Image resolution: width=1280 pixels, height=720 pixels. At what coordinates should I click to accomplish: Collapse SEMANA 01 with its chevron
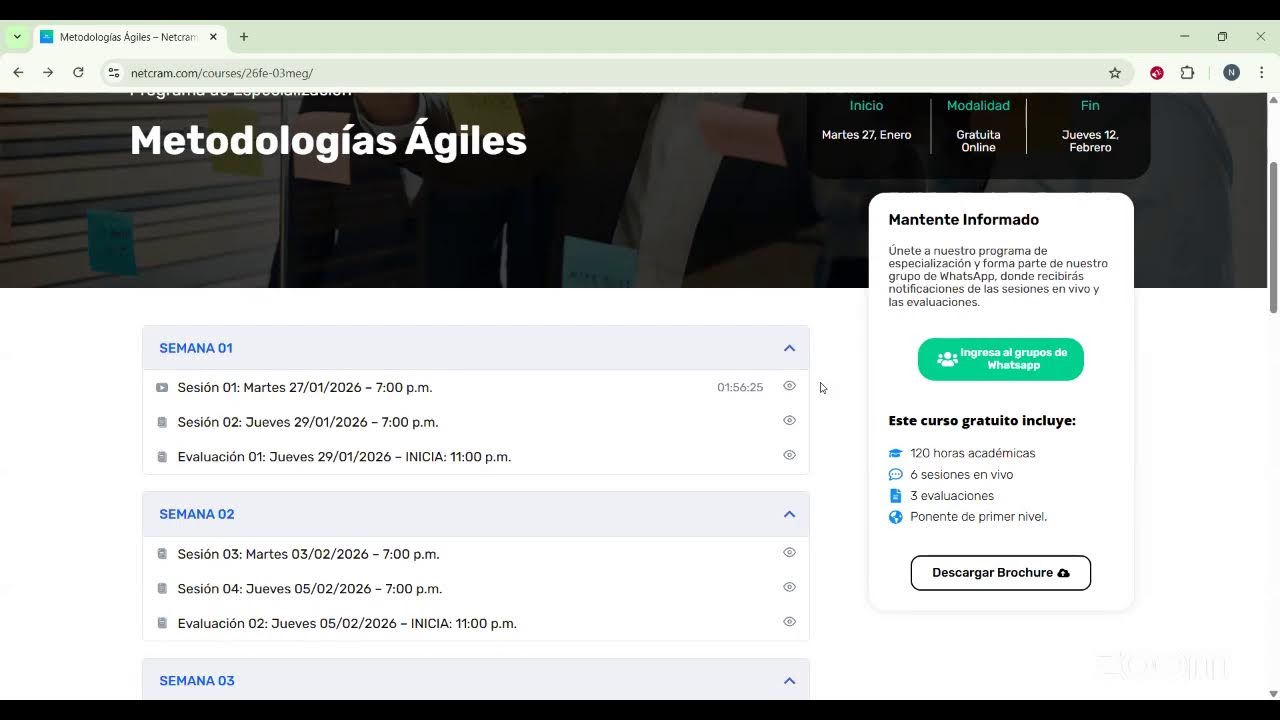coord(789,348)
